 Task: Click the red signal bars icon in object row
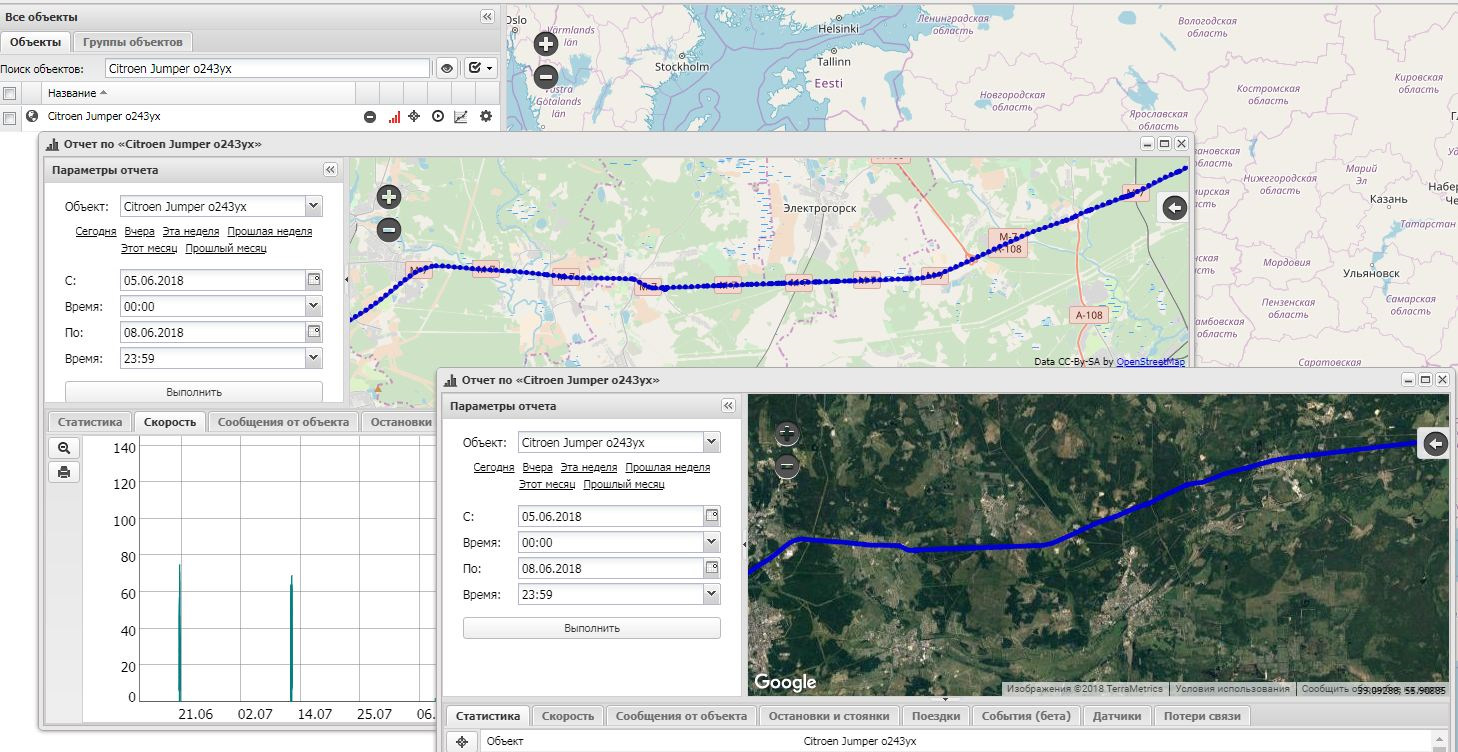pyautogui.click(x=393, y=117)
